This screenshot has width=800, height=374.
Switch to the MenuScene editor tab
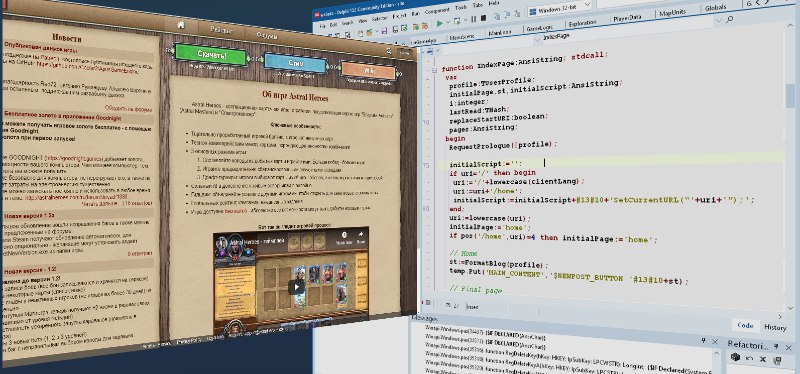coord(462,37)
